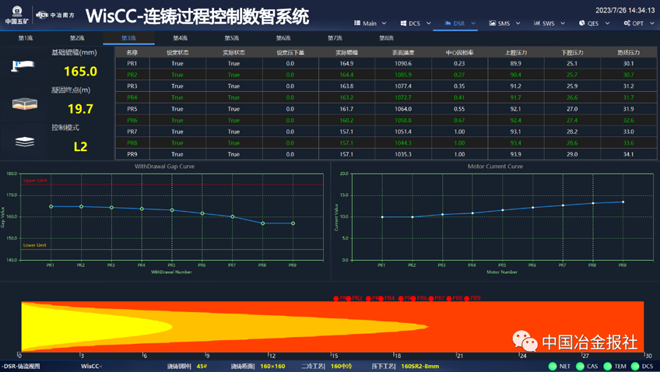The image size is (660, 372).
Task: Click the Main menu grid icon
Action: [357, 23]
